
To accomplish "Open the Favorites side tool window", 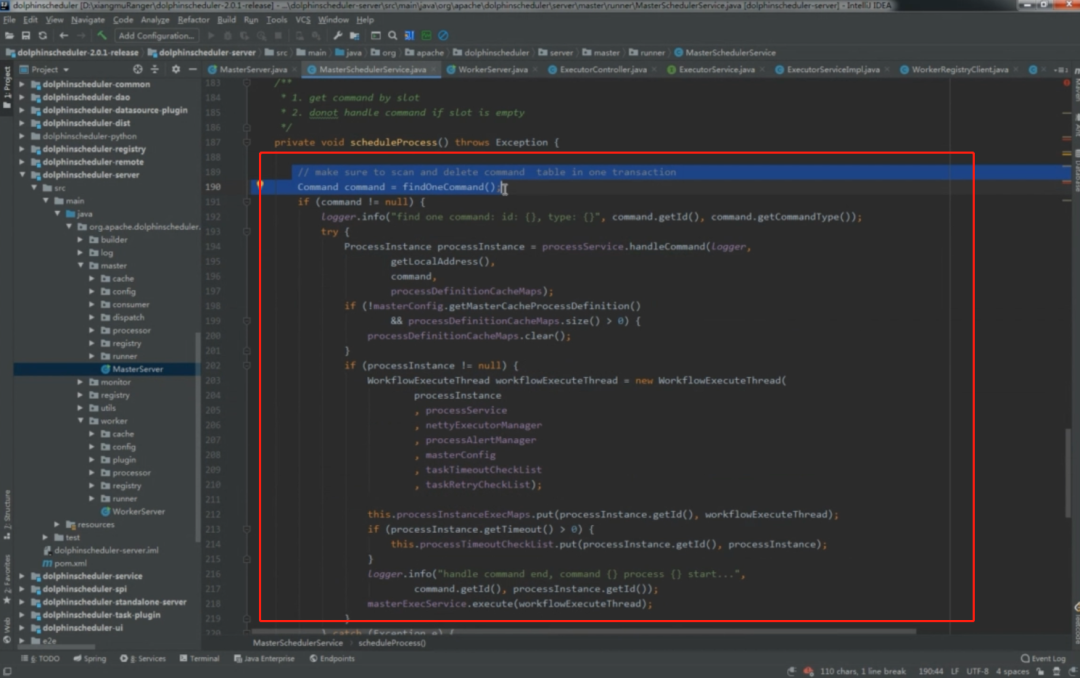I will click(x=7, y=577).
